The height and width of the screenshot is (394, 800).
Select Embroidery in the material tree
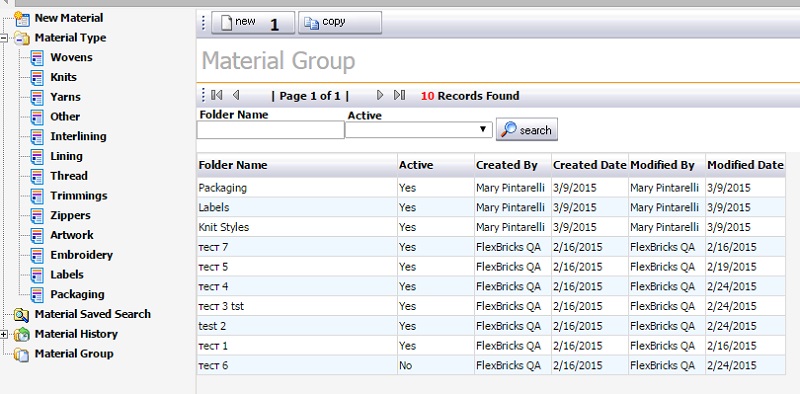(x=81, y=255)
